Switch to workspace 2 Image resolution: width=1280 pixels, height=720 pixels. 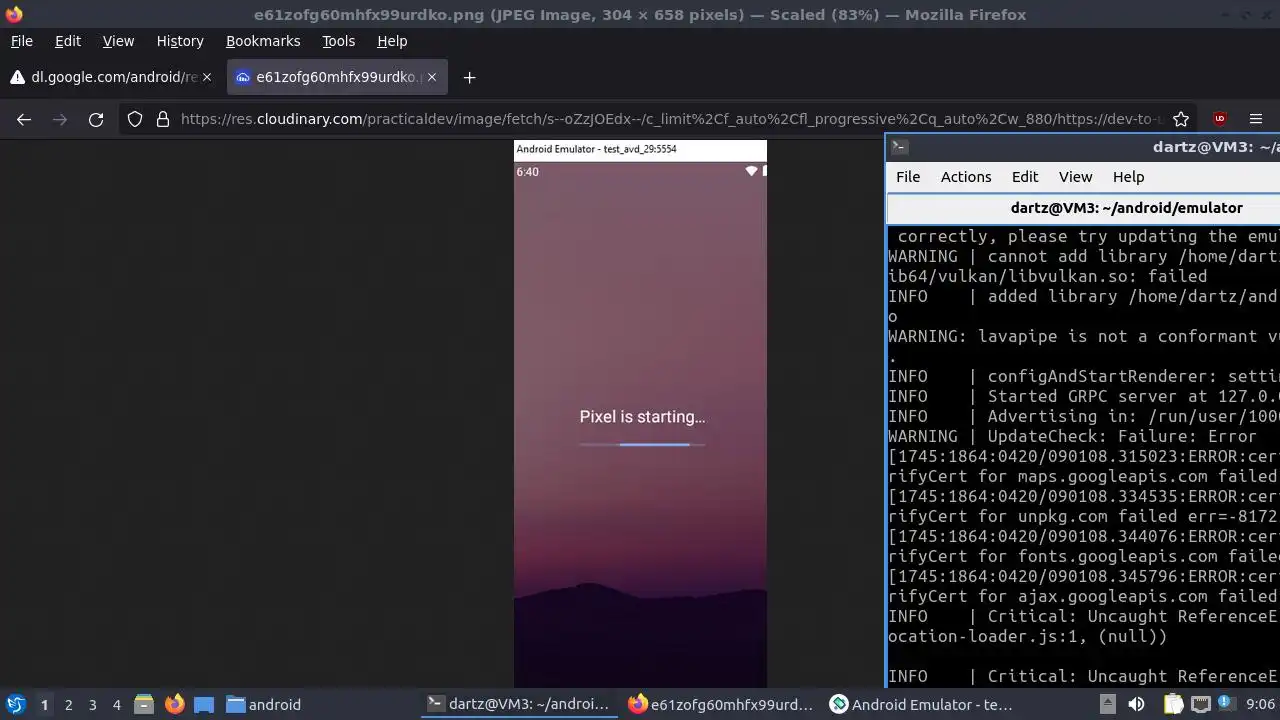[x=68, y=704]
